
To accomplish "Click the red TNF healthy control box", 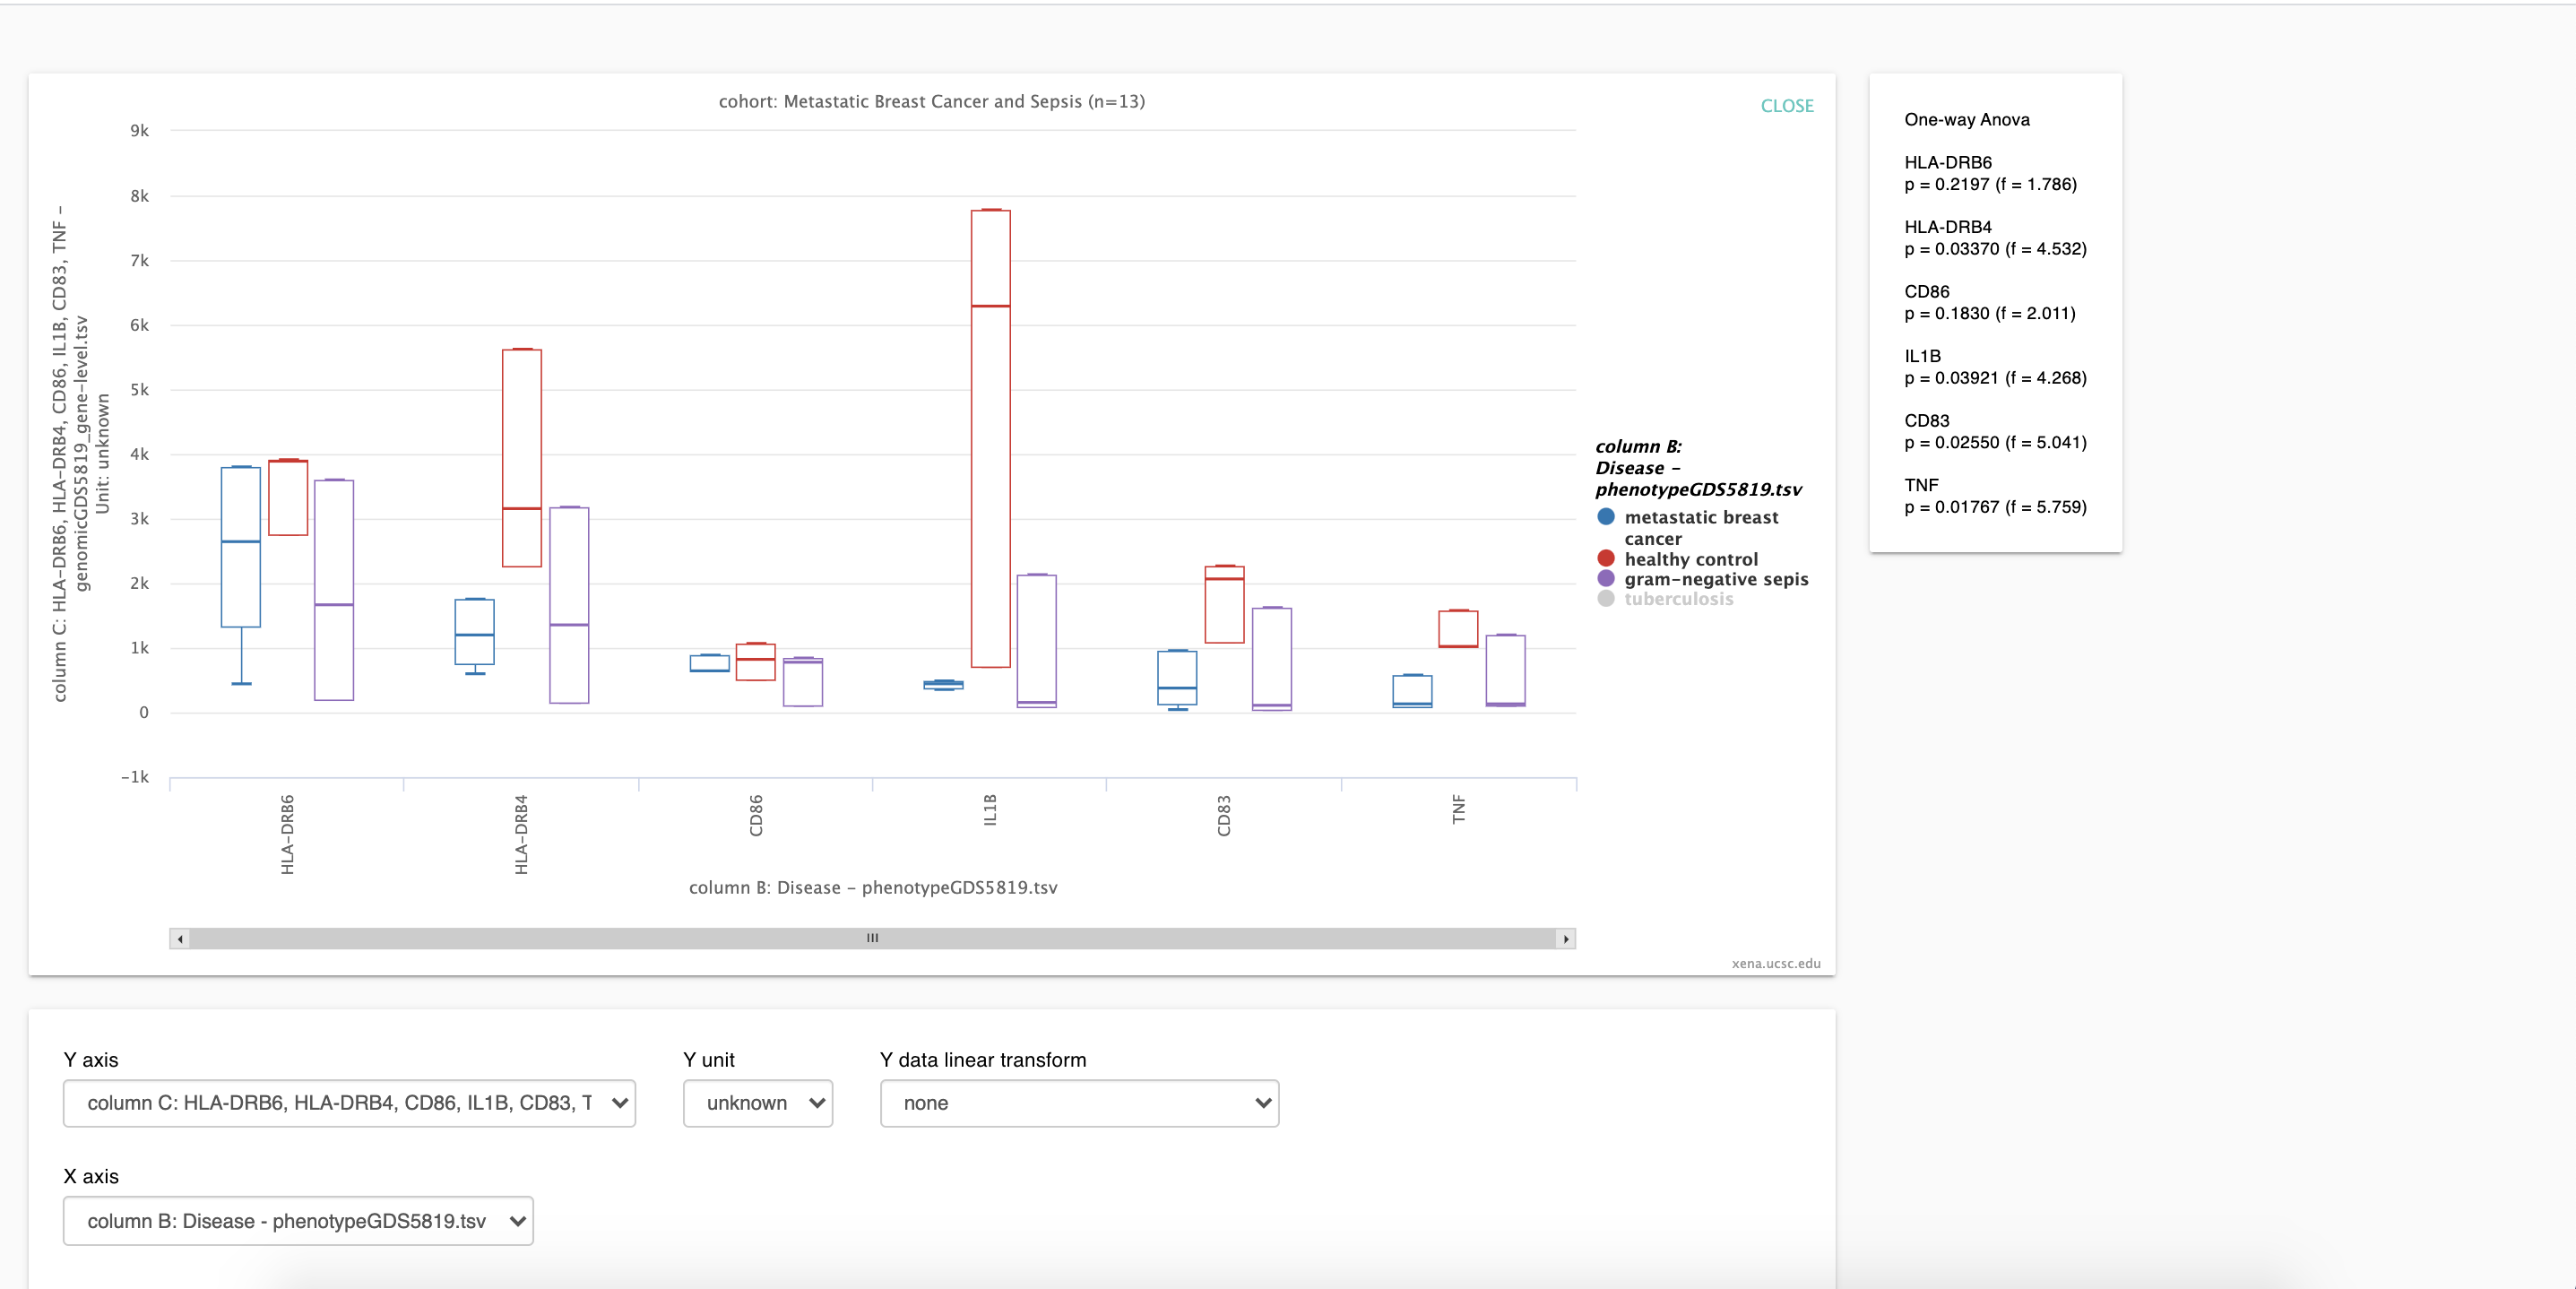I will pyautogui.click(x=1458, y=628).
